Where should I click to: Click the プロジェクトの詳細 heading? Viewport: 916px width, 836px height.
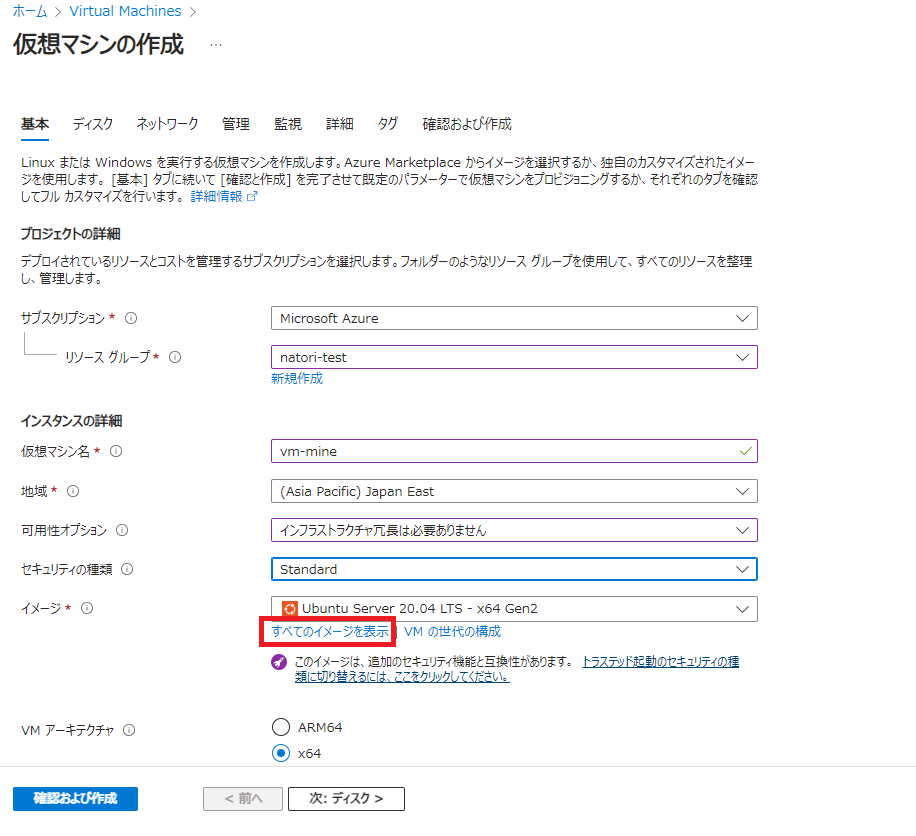71,234
